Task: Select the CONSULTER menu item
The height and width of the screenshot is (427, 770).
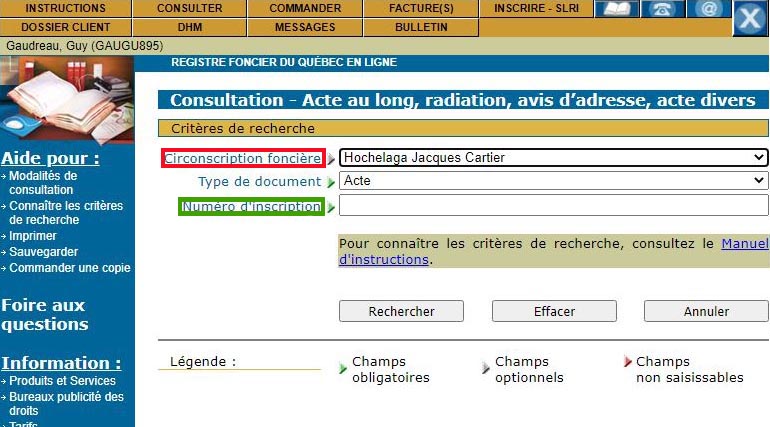Action: (x=189, y=8)
